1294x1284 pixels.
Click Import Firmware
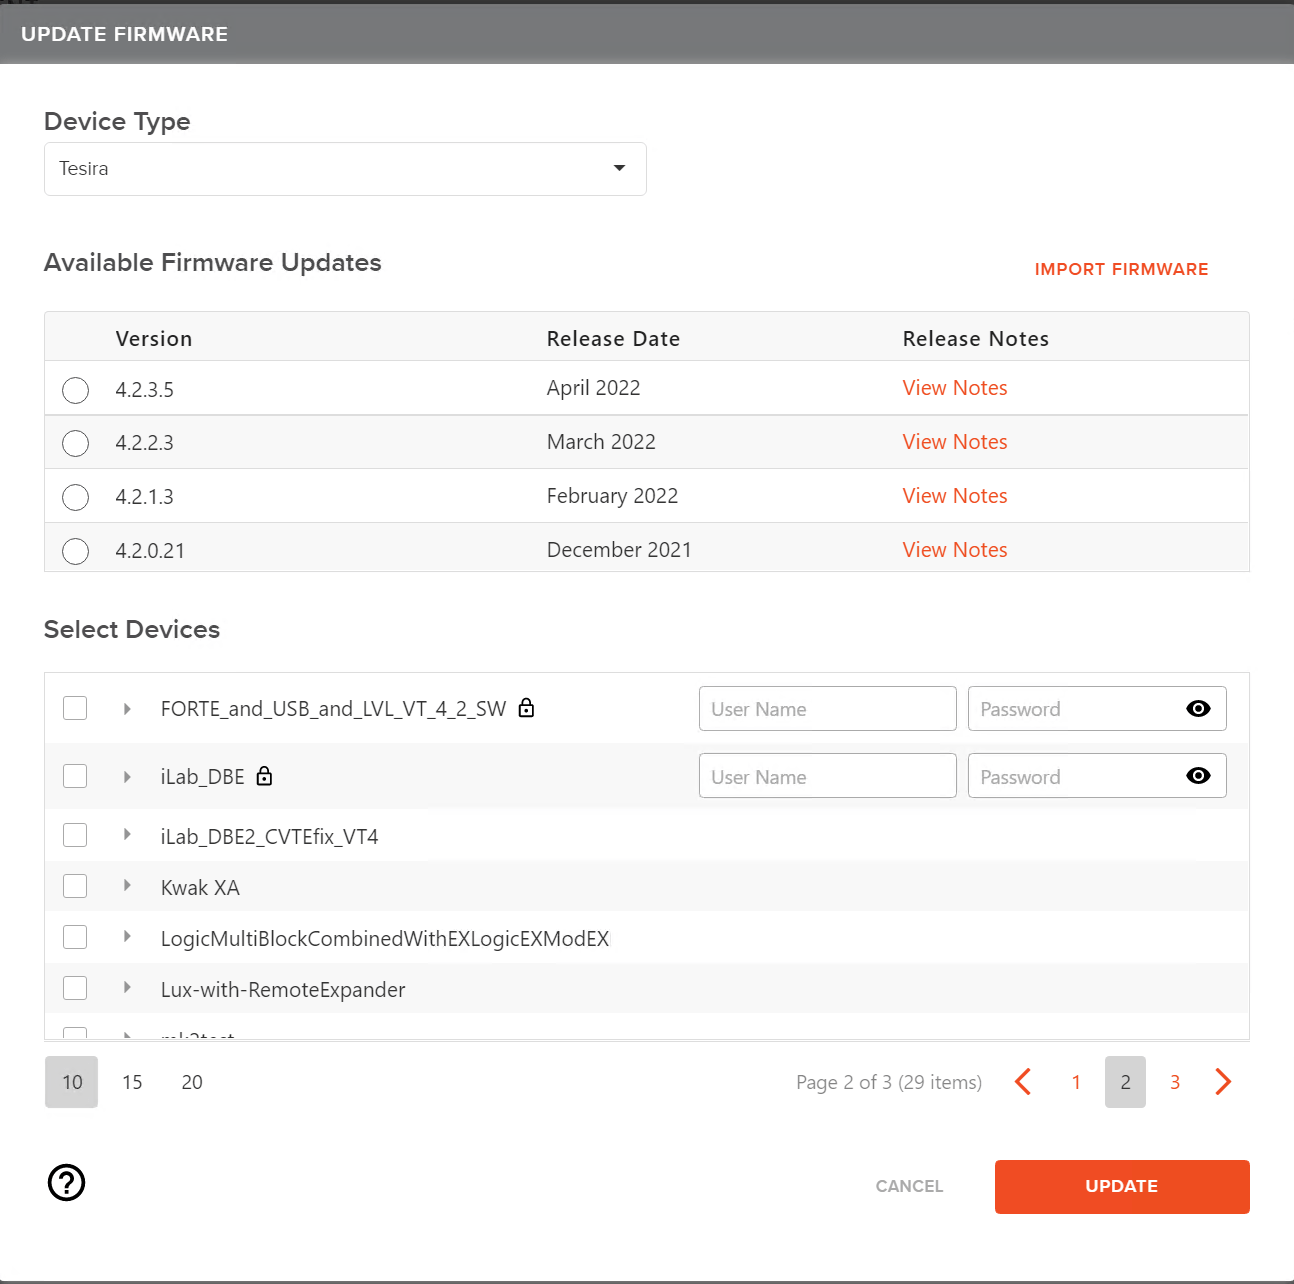1121,269
